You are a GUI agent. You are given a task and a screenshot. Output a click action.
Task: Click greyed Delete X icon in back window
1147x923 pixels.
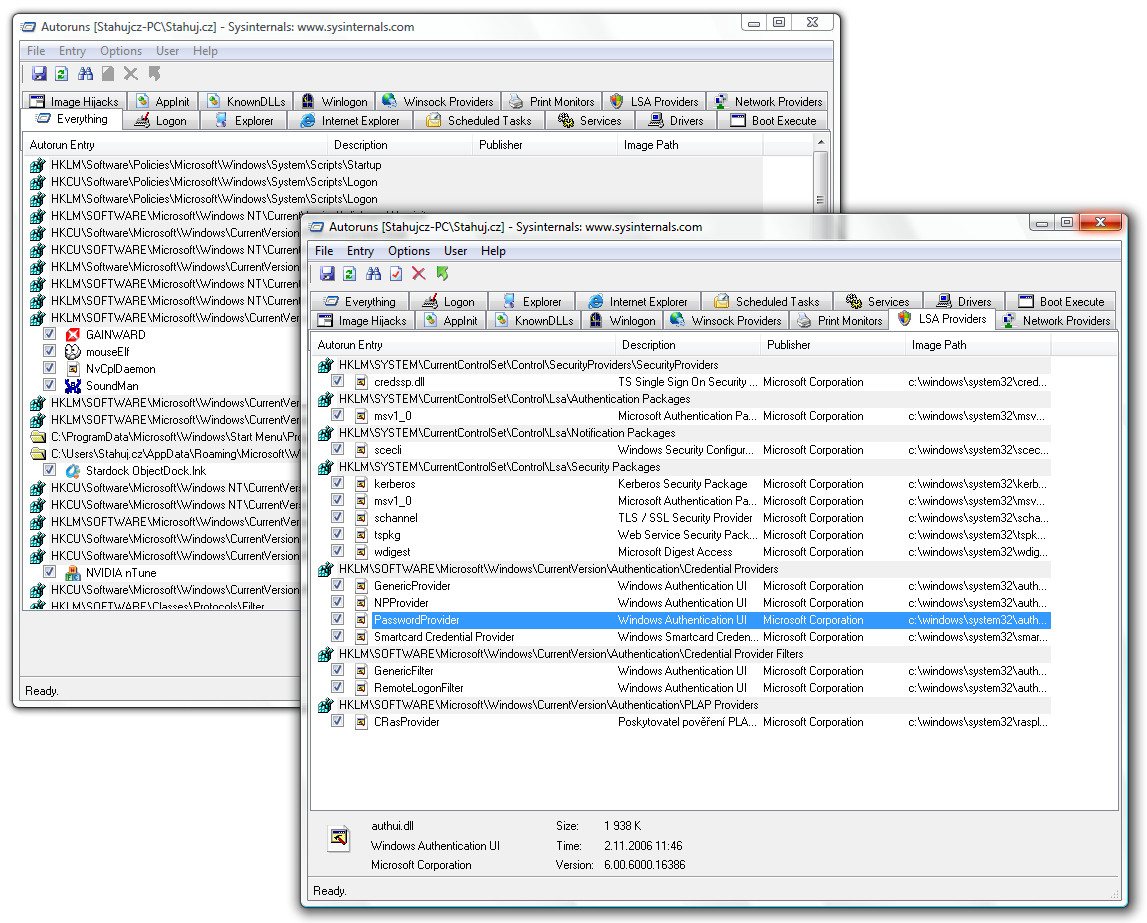(x=130, y=73)
